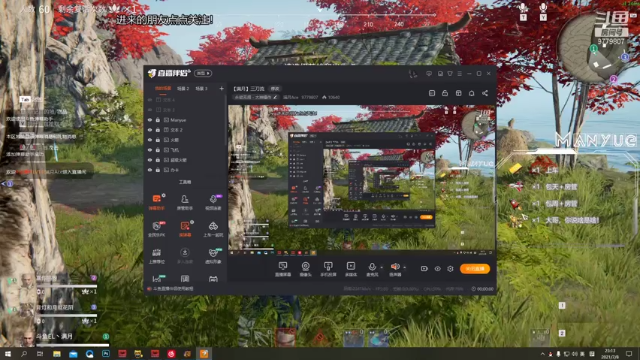Click the microphone icon in the bottom toolbar
Viewport: 640px width, 360px height.
(x=372, y=267)
